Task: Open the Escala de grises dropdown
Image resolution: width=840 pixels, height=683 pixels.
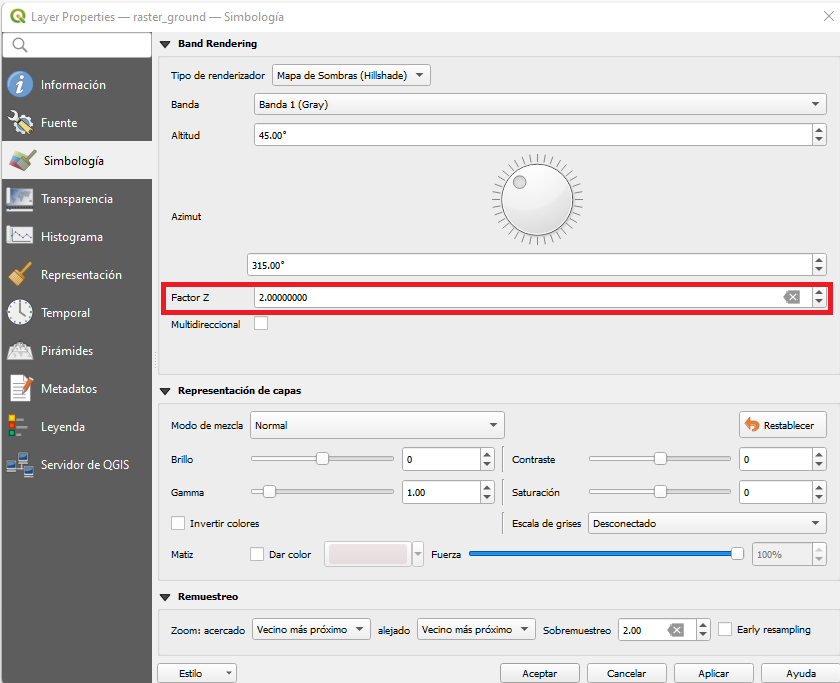Action: click(x=706, y=523)
